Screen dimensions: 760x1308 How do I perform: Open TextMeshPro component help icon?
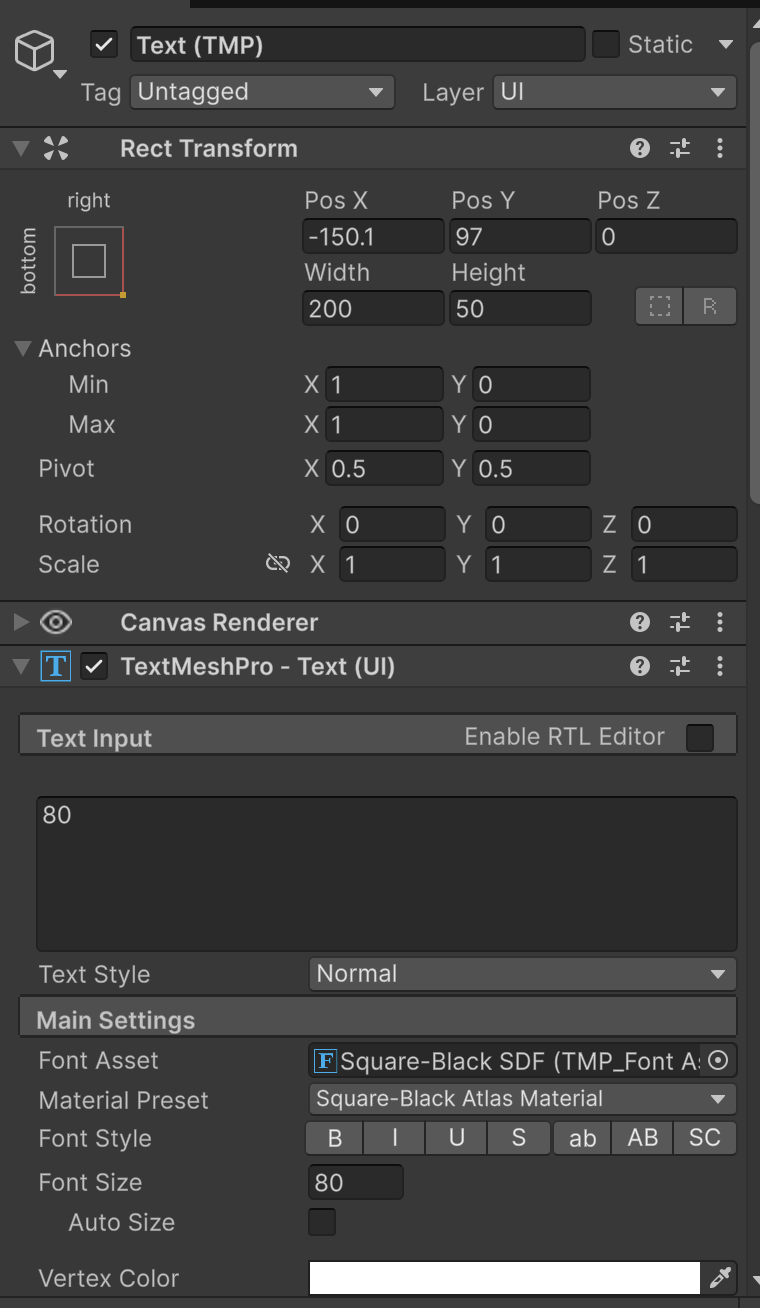[x=640, y=667]
